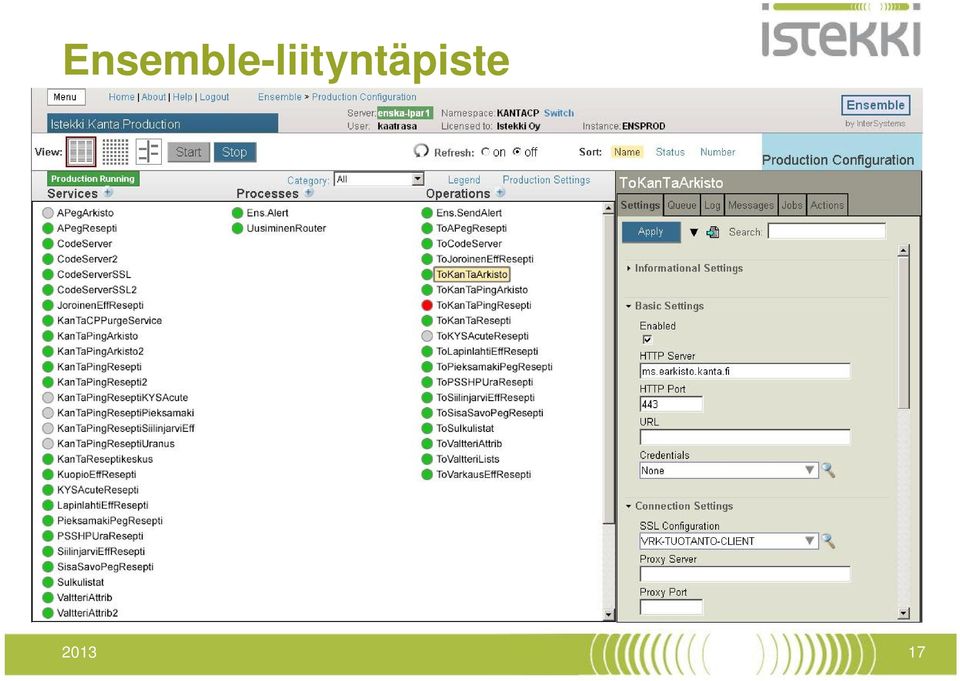
Task: Click green status dot of ToSulkulistat
Action: [427, 428]
